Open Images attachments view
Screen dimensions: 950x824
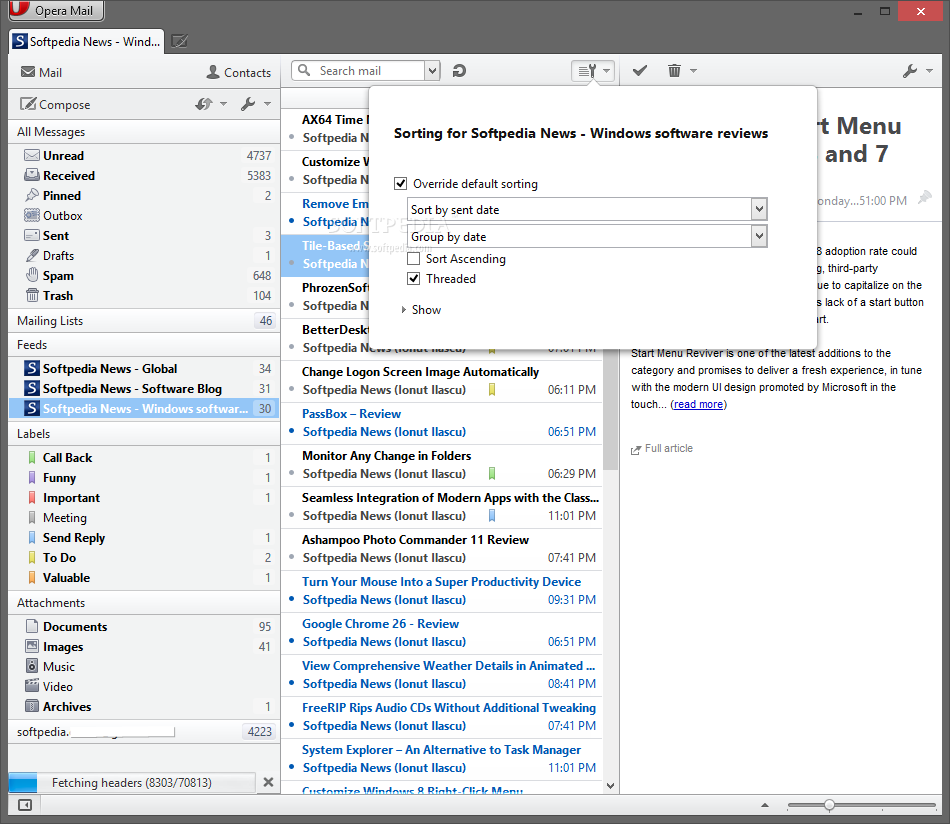(x=145, y=646)
